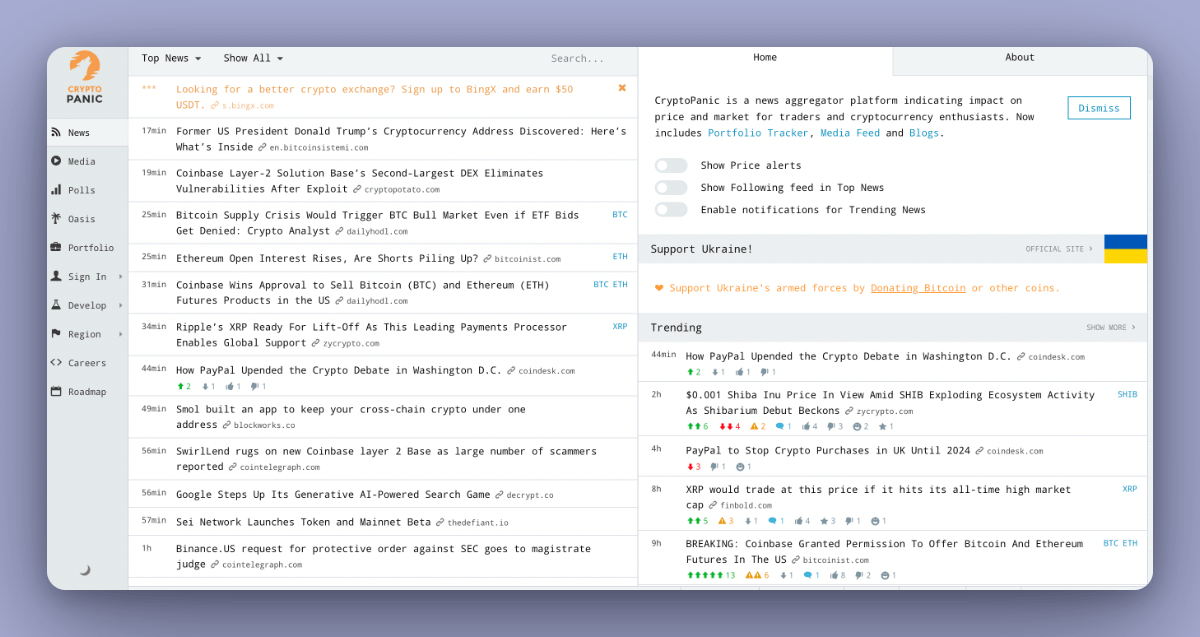This screenshot has width=1200, height=637.
Task: Click ETH tag on Ethereum Open Interest row
Action: [620, 257]
